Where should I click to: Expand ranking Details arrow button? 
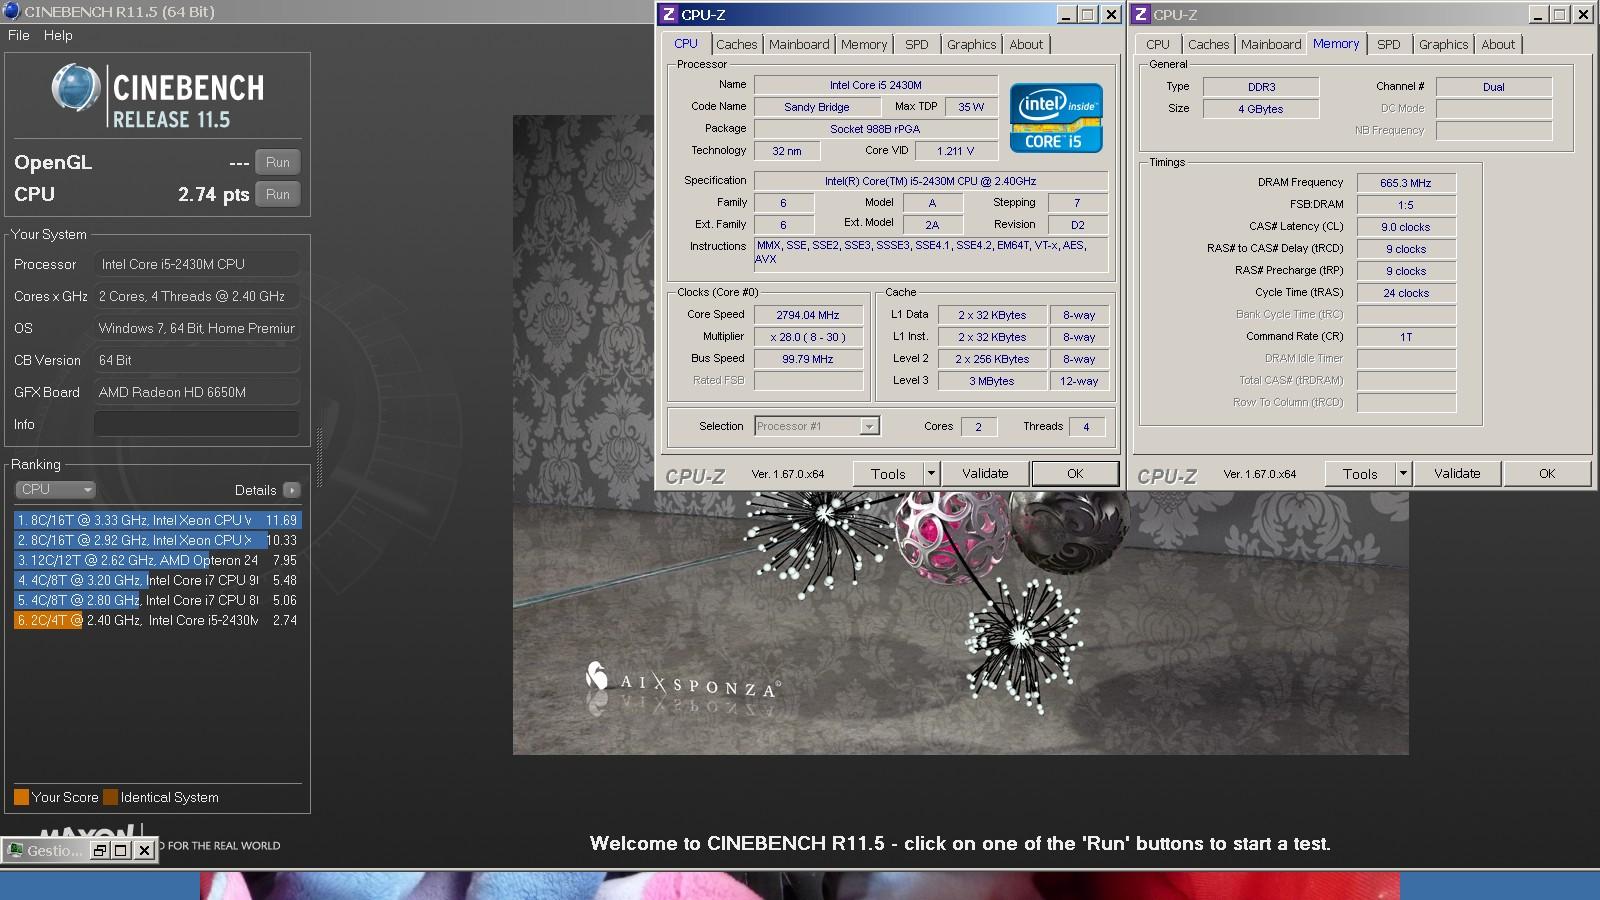[291, 490]
